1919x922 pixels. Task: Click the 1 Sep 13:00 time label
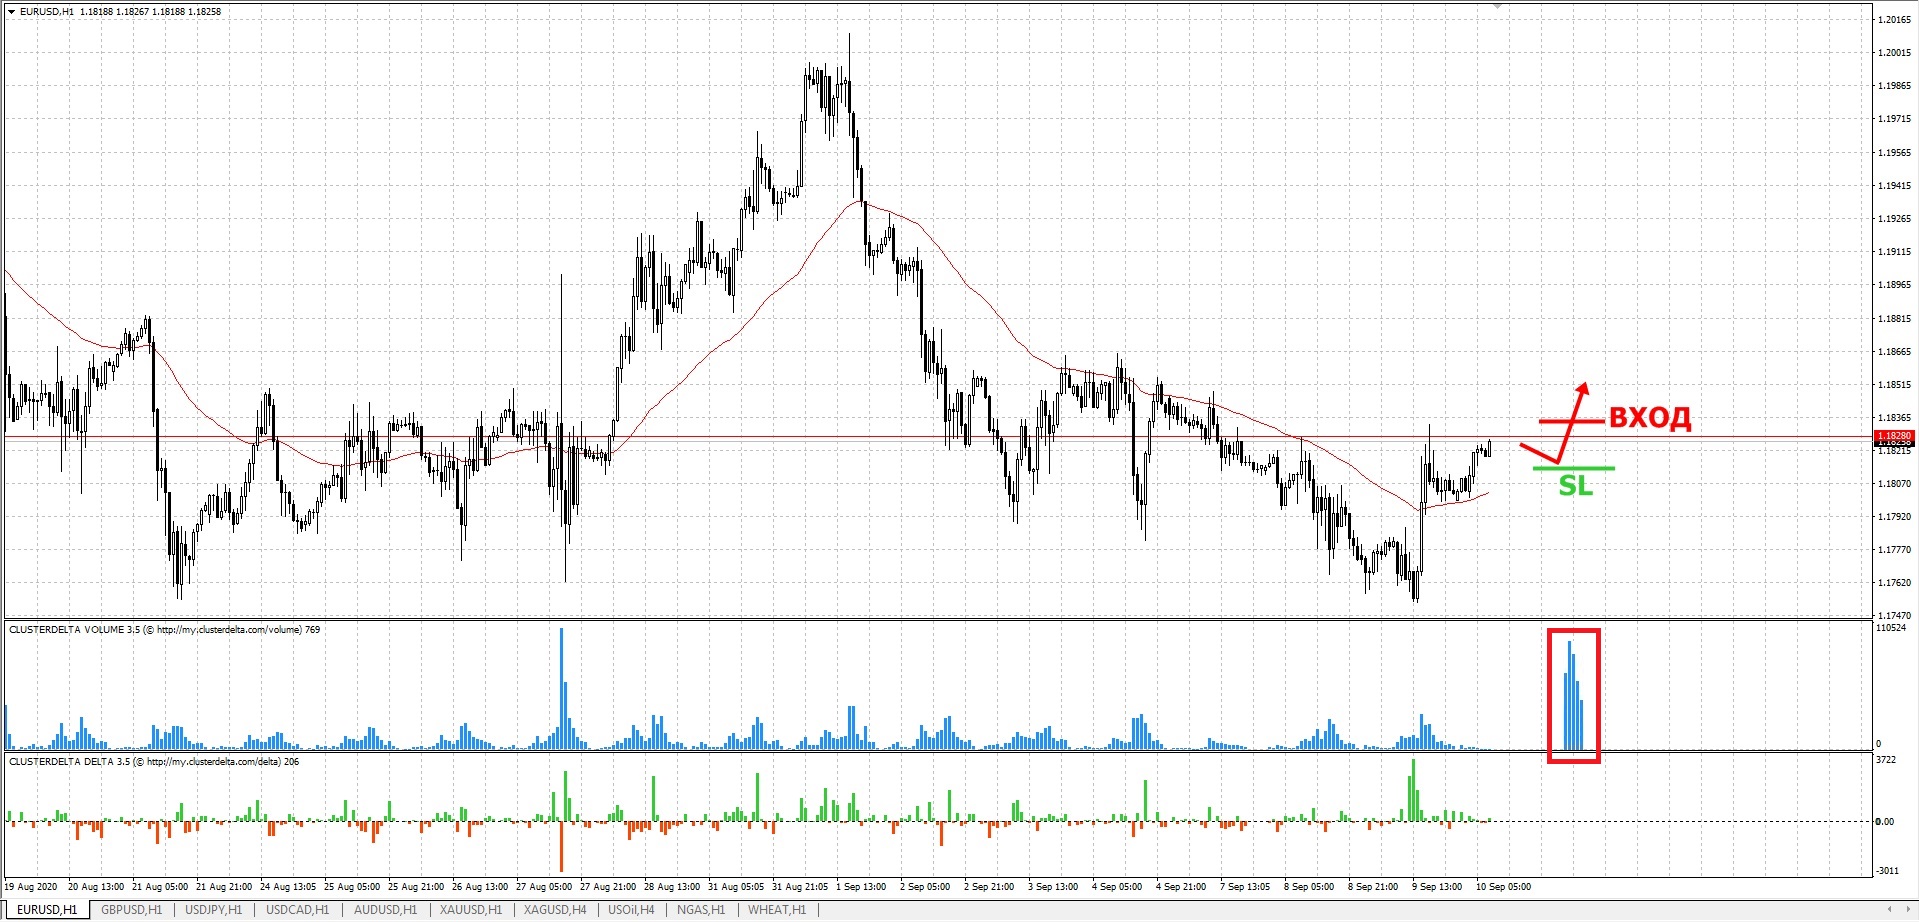861,887
